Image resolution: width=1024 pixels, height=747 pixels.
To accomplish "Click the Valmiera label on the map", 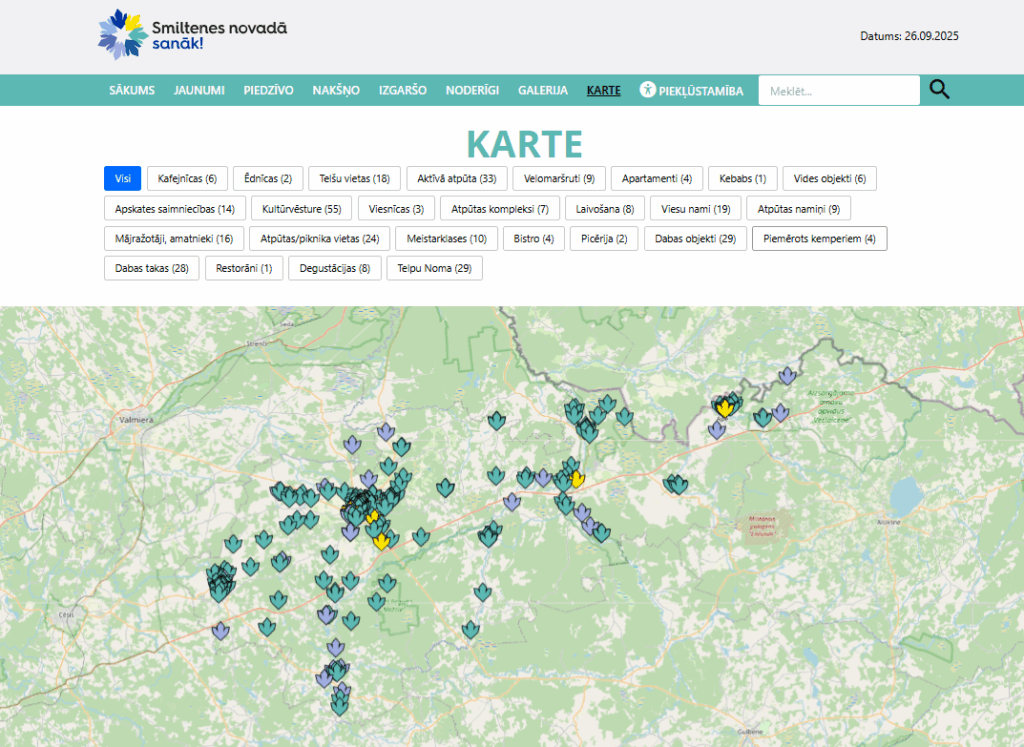I will point(134,421).
